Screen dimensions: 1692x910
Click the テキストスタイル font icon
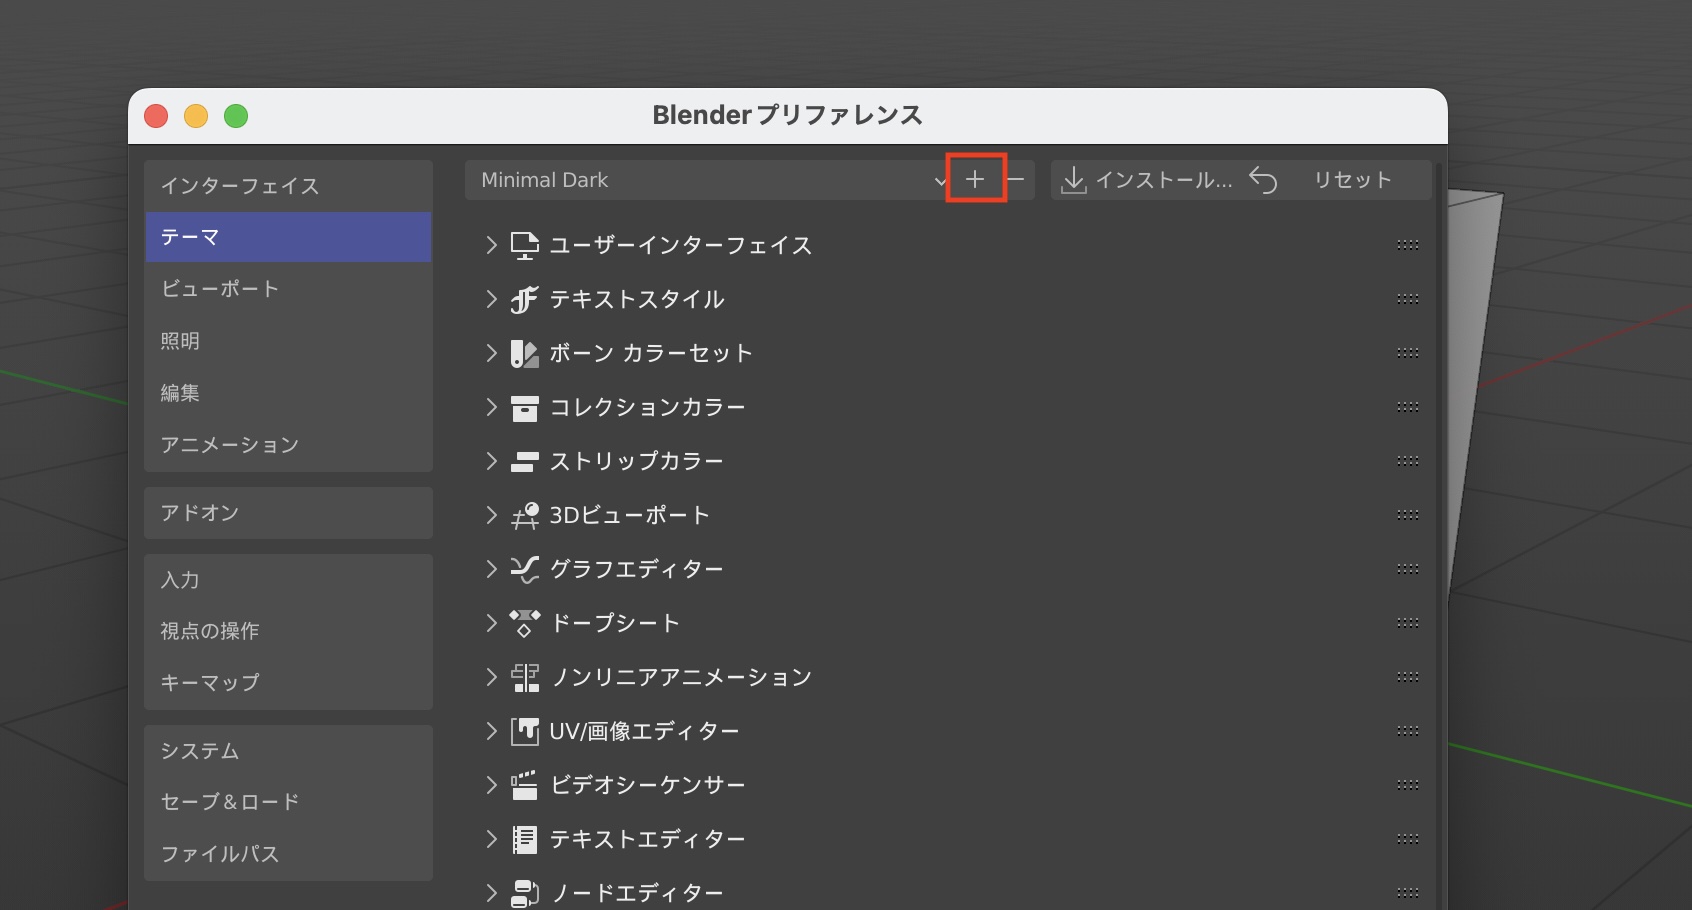524,300
